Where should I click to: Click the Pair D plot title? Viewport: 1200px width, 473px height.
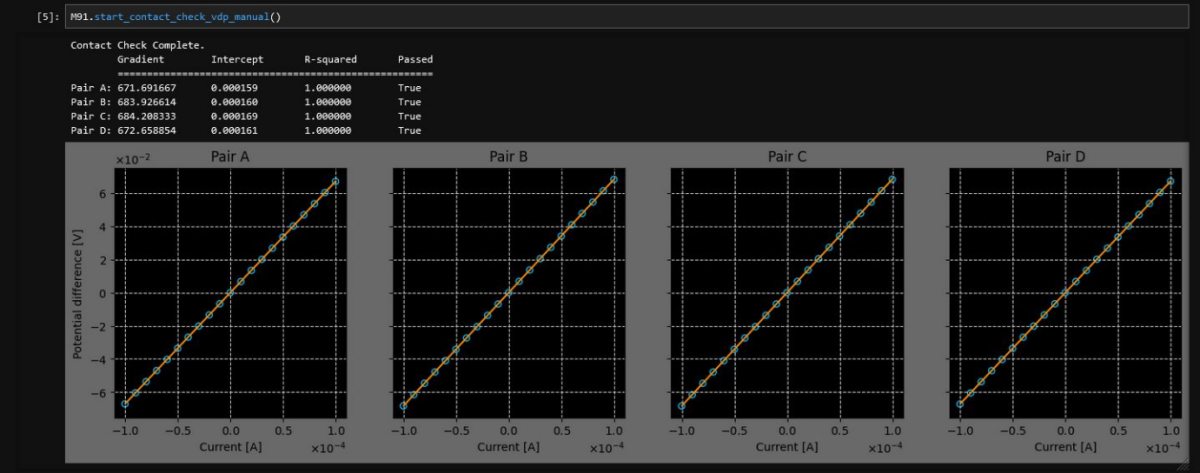coord(1065,156)
